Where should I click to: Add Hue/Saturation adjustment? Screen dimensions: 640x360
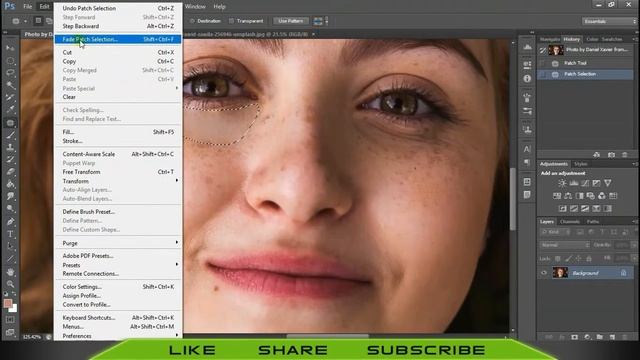[x=557, y=196]
